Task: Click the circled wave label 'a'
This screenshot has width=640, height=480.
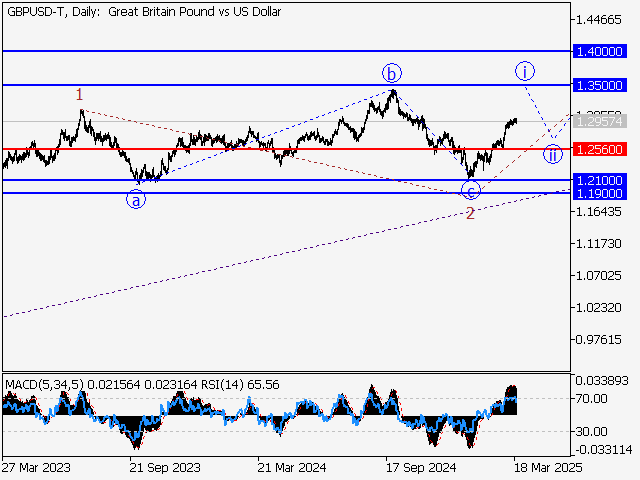Action: [x=135, y=199]
